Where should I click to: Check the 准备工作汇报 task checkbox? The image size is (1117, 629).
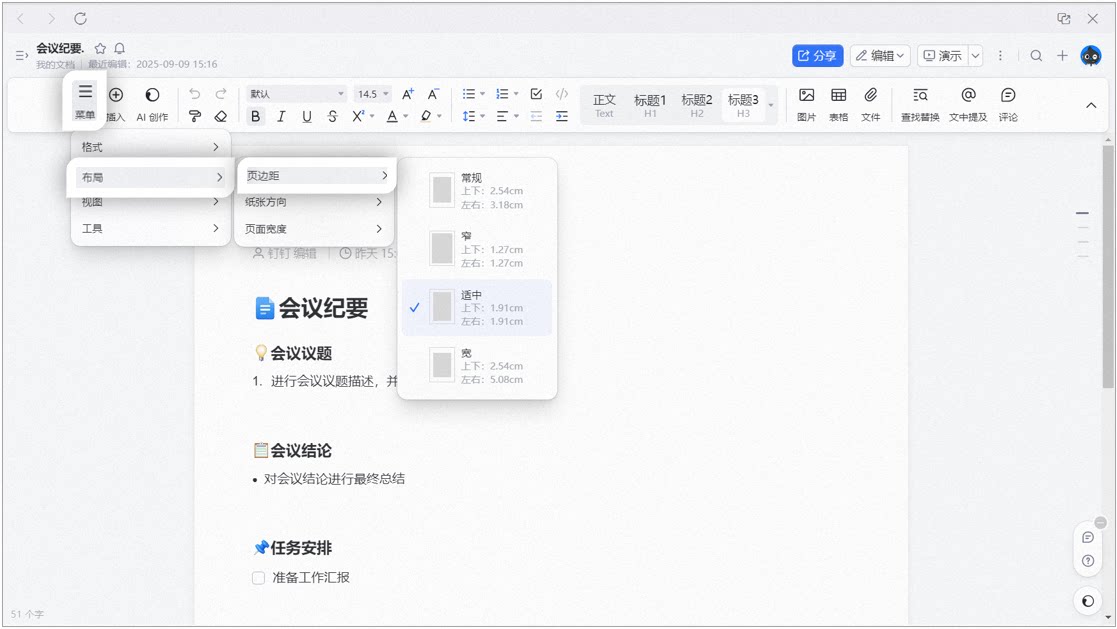(x=259, y=578)
